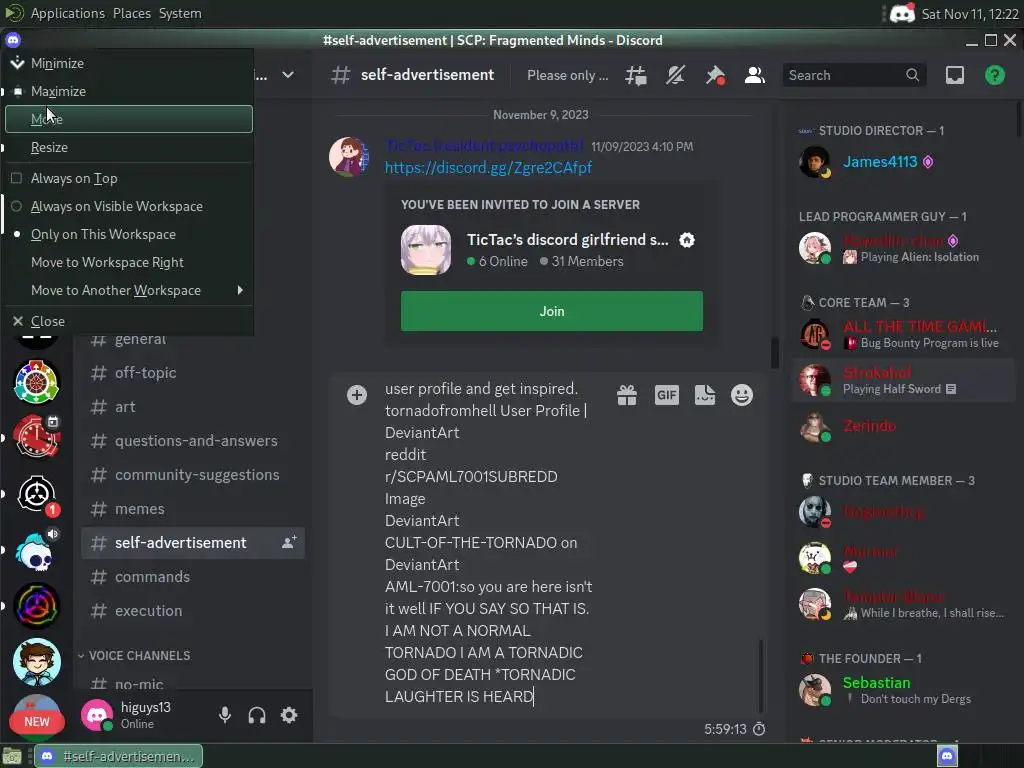The image size is (1024, 768).
Task: Open the GIF picker
Action: point(666,395)
